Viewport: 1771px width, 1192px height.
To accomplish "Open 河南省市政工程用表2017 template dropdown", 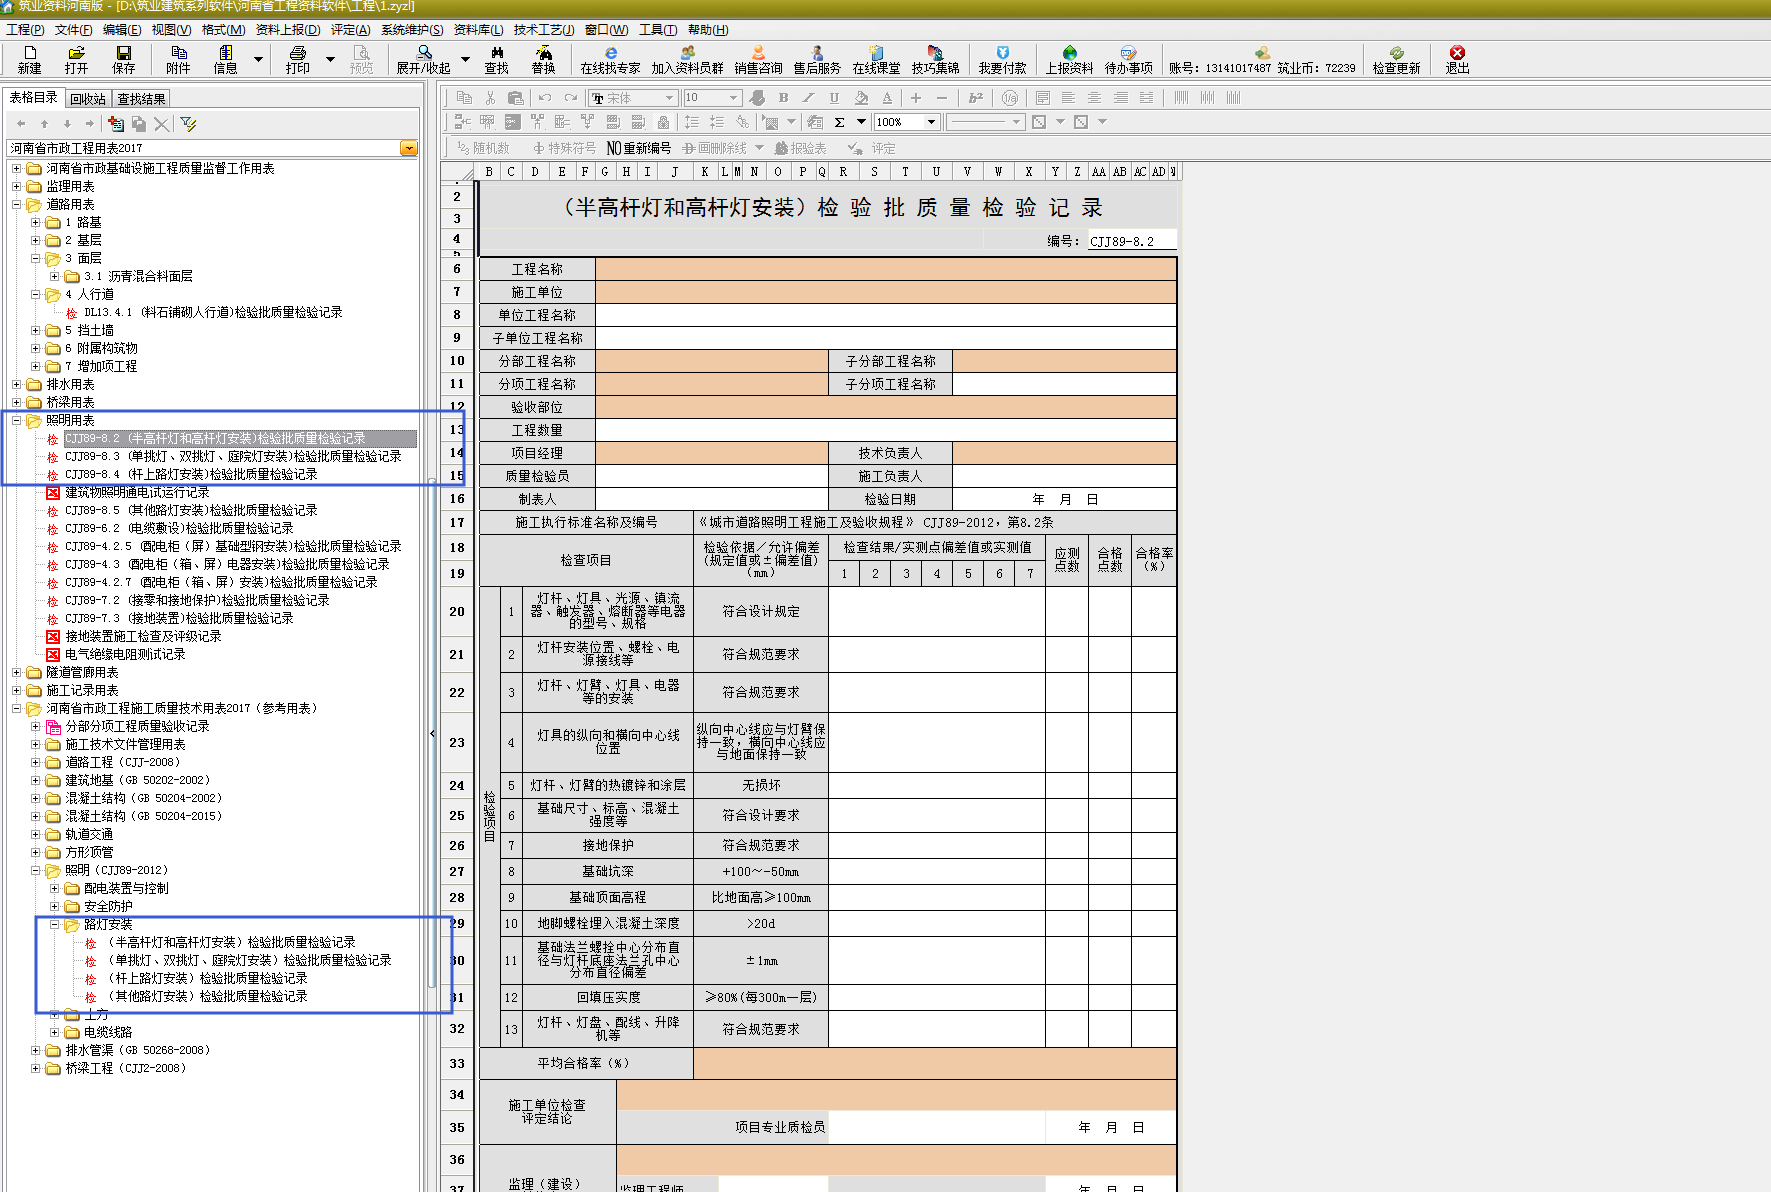I will point(408,148).
